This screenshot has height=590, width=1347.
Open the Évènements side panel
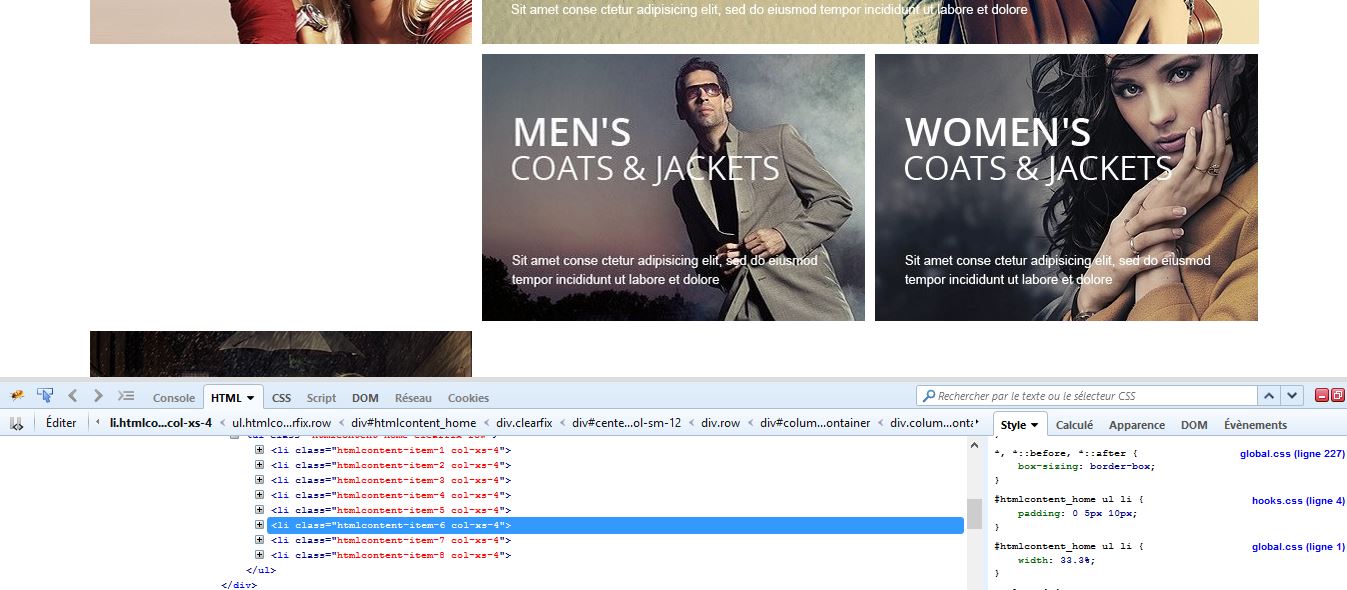(1255, 425)
